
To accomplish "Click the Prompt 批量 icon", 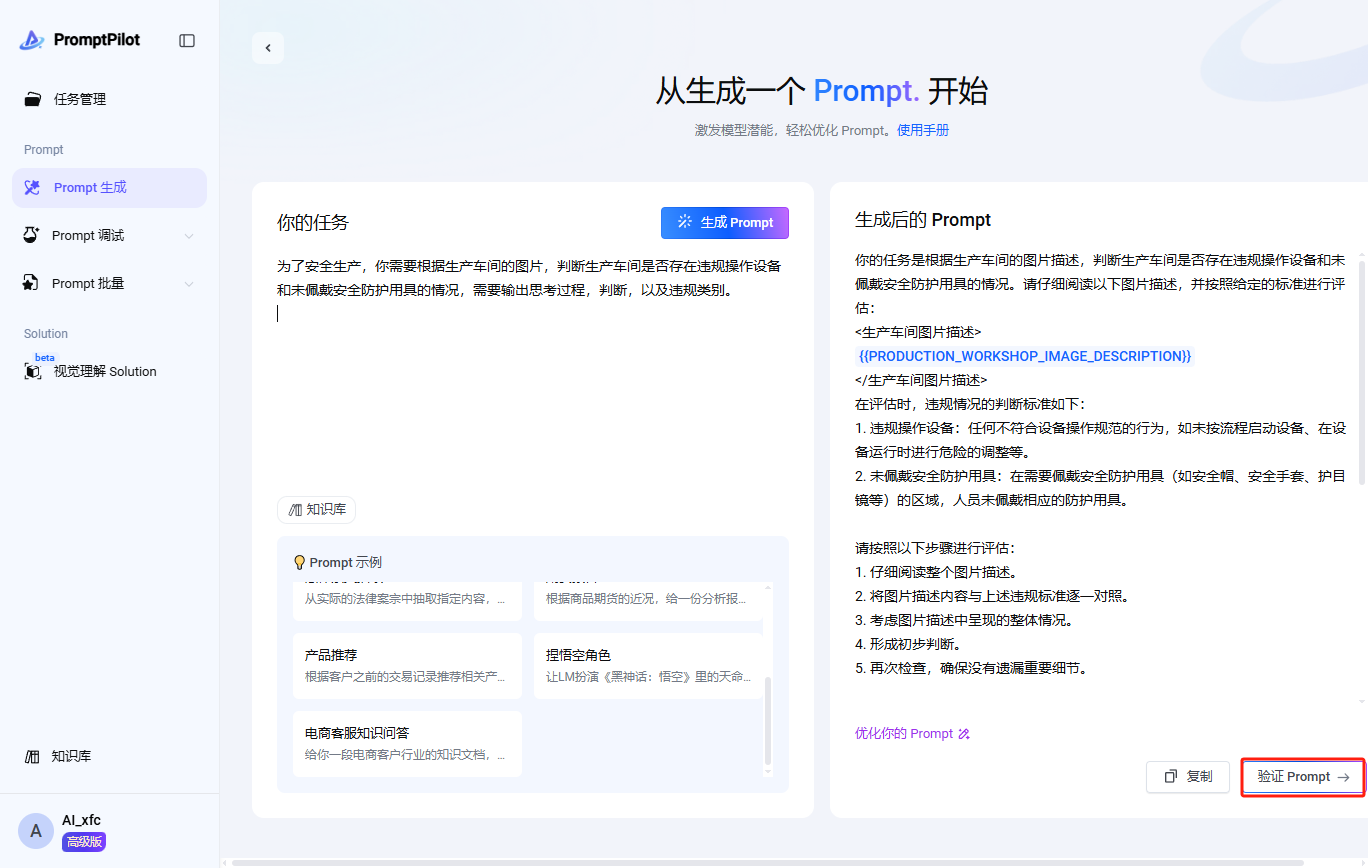I will (32, 283).
